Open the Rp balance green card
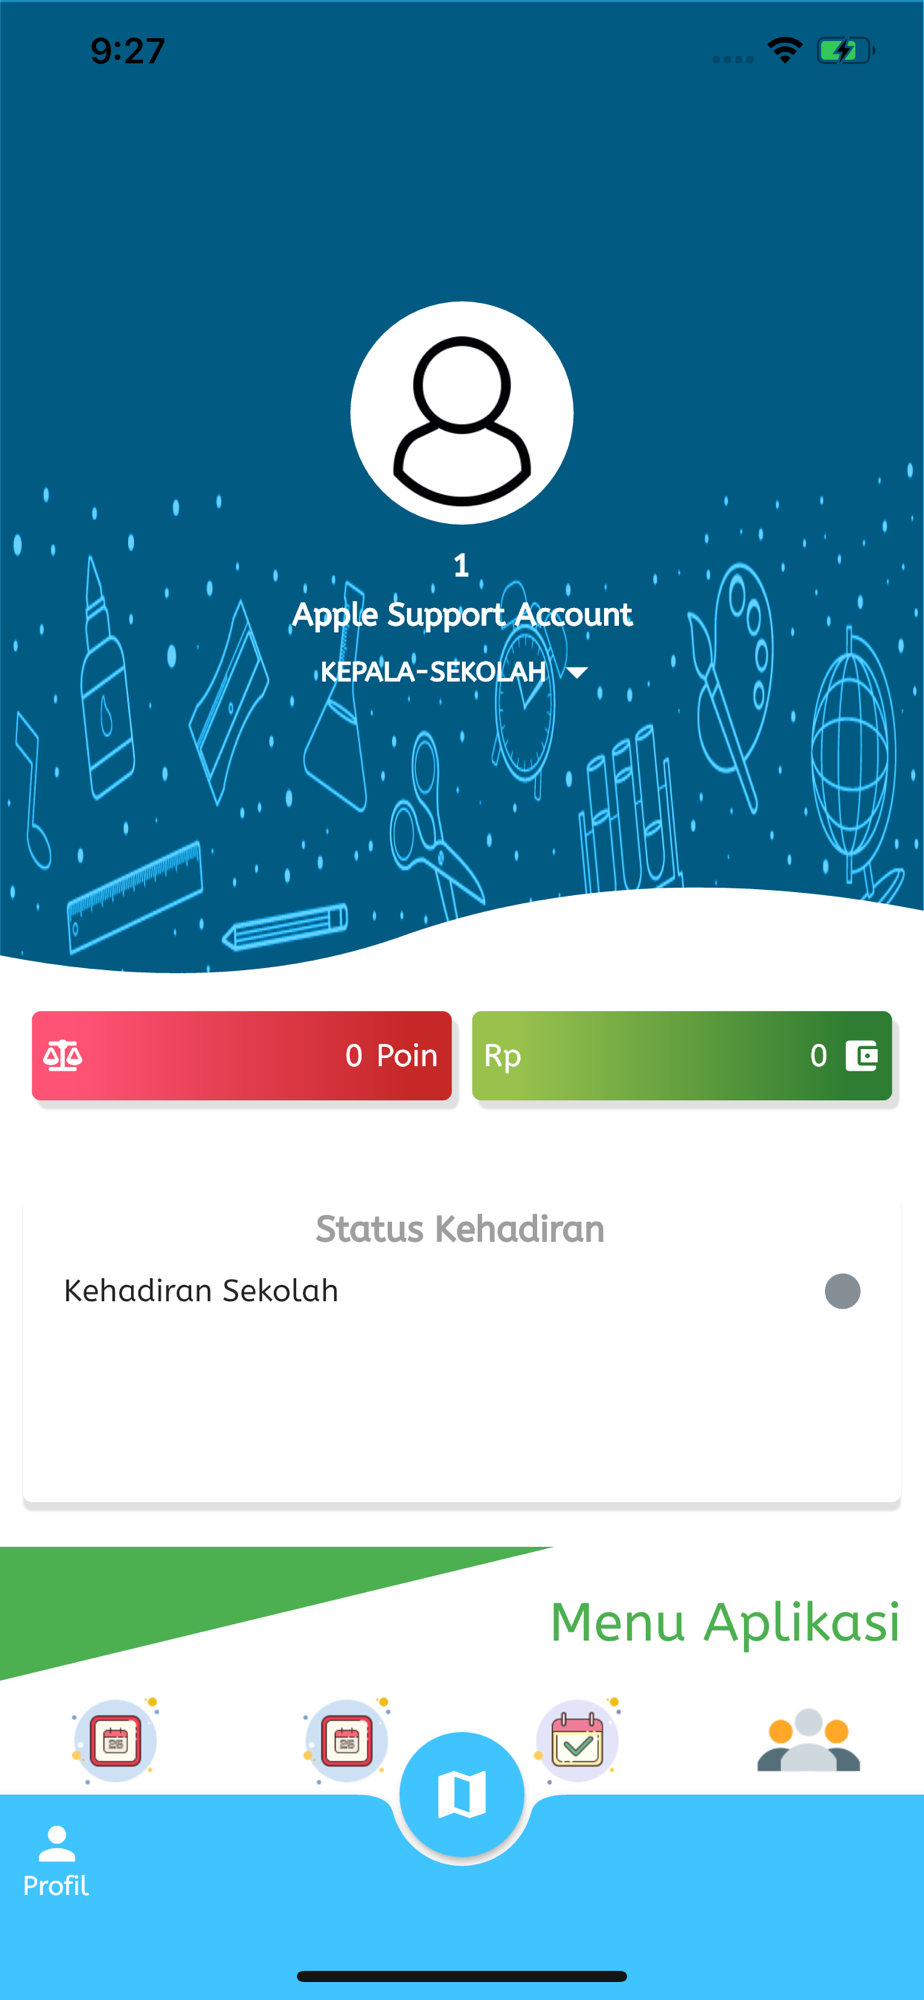The width and height of the screenshot is (924, 2000). [682, 1056]
